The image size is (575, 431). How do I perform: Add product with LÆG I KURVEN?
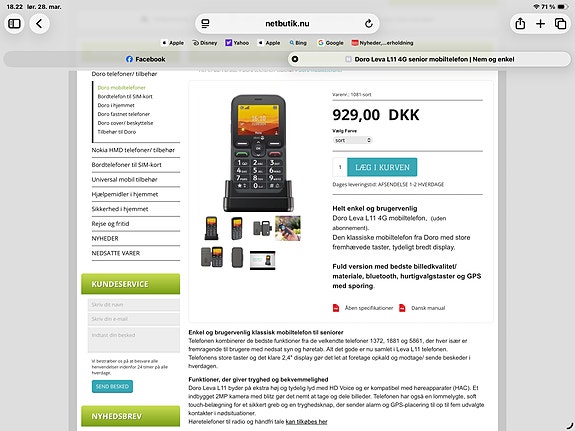[x=382, y=167]
